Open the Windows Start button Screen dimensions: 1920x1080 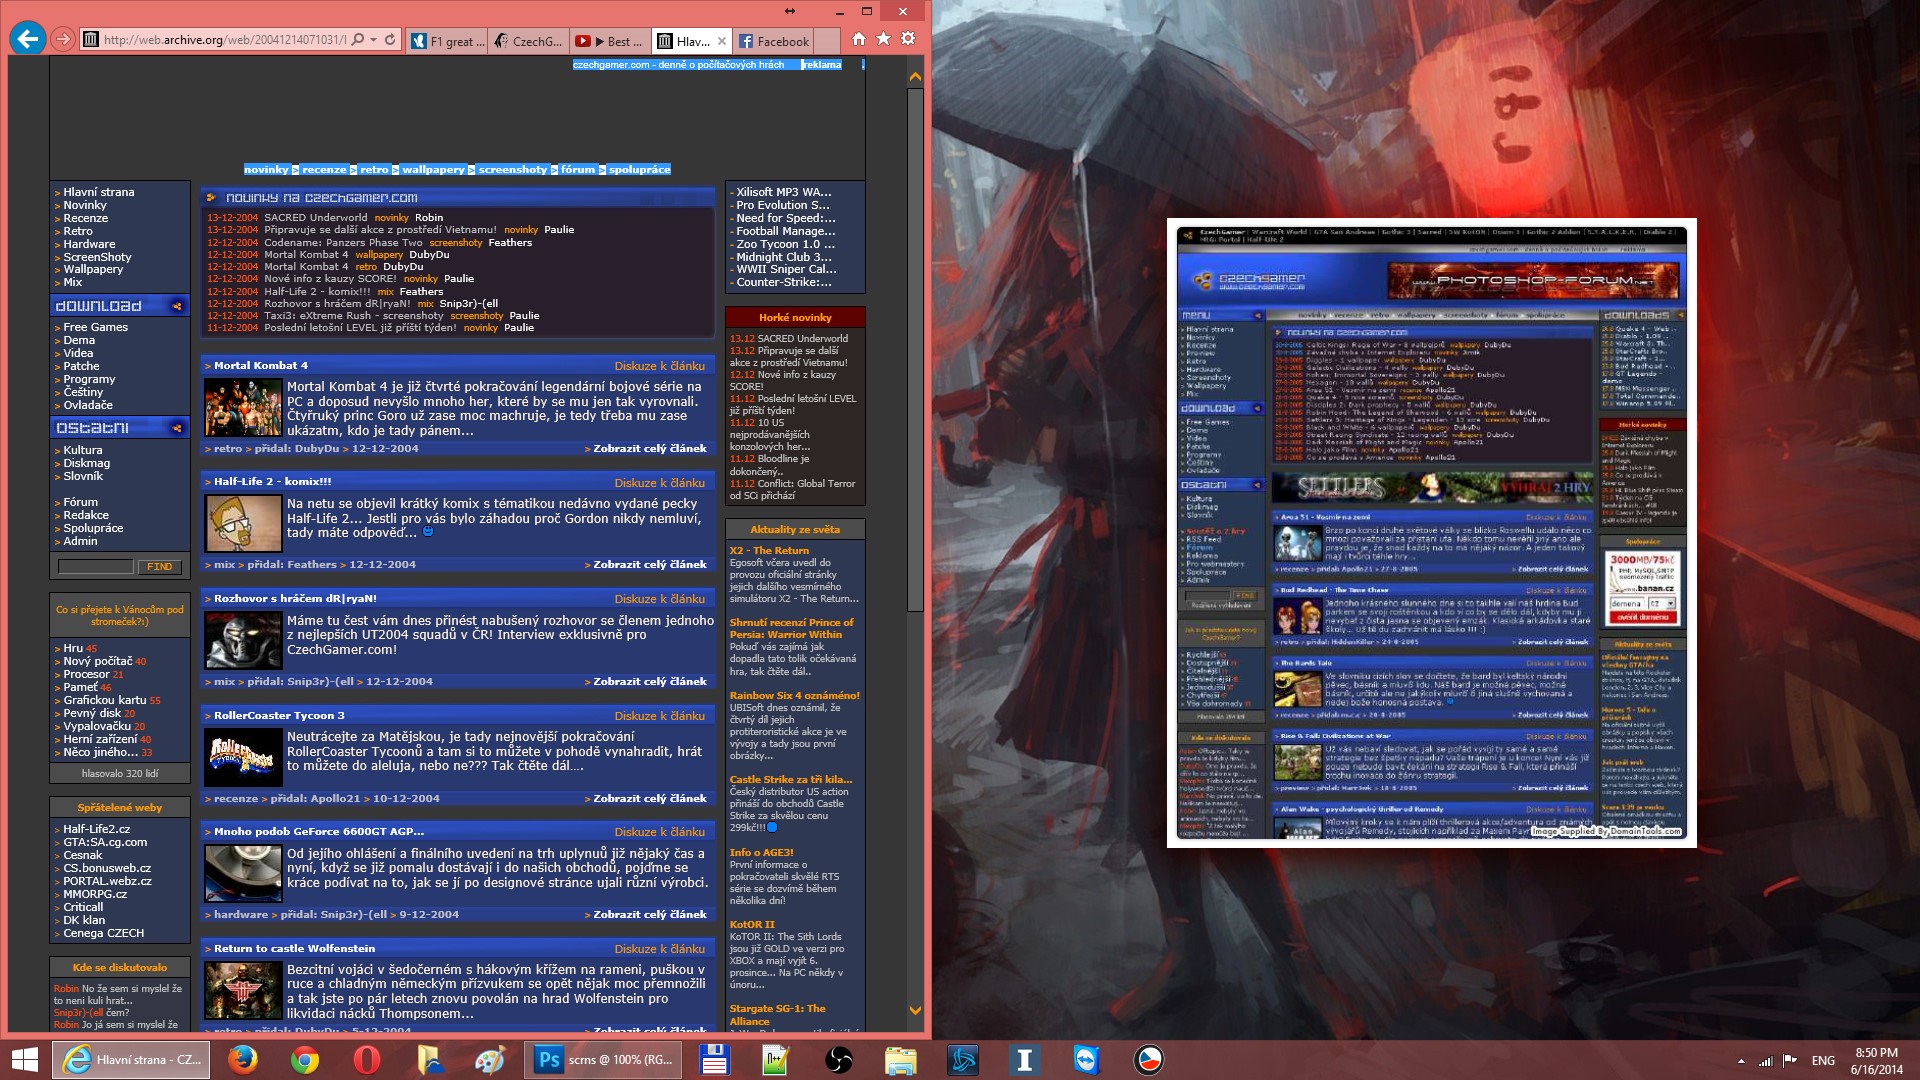click(x=25, y=1060)
